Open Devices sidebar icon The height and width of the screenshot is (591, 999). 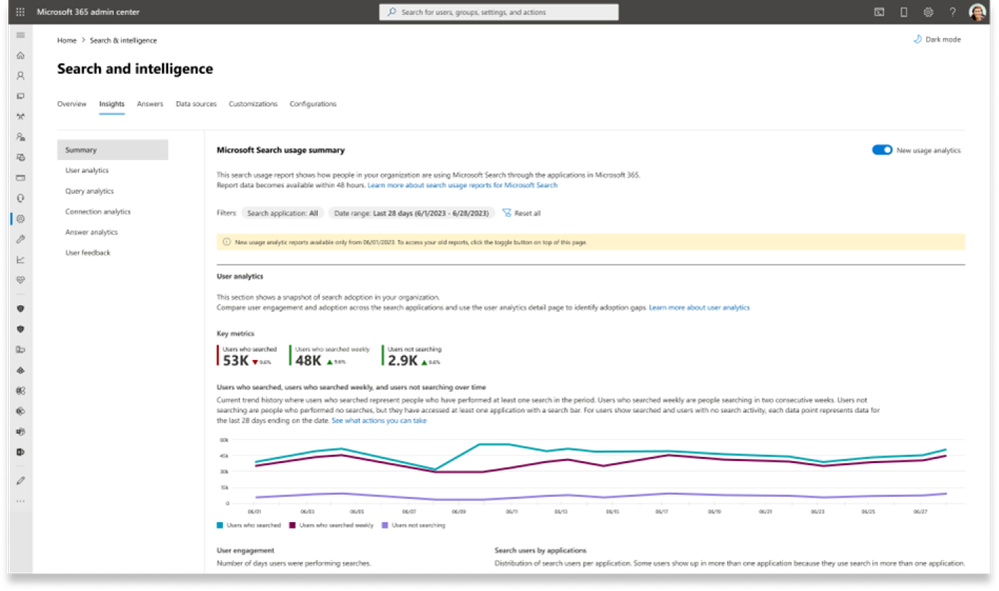click(20, 96)
